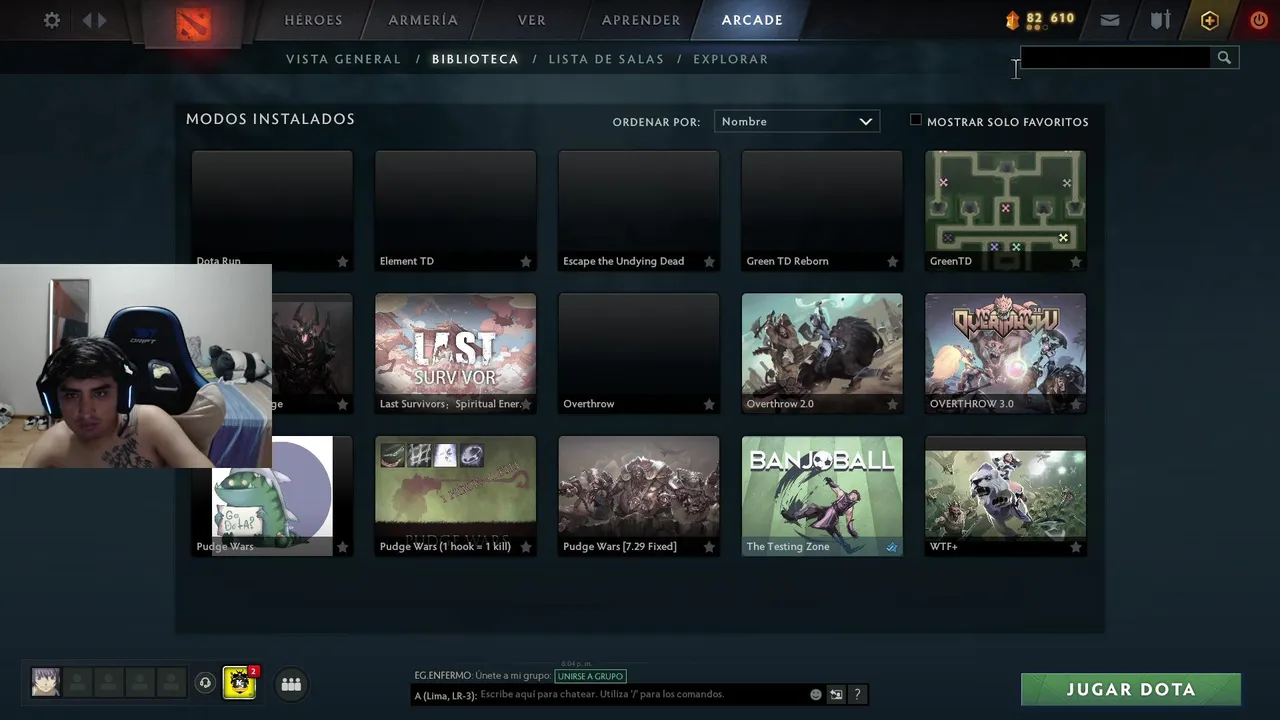Open the player profile avatar icon
This screenshot has width=1280, height=720.
pyautogui.click(x=46, y=683)
